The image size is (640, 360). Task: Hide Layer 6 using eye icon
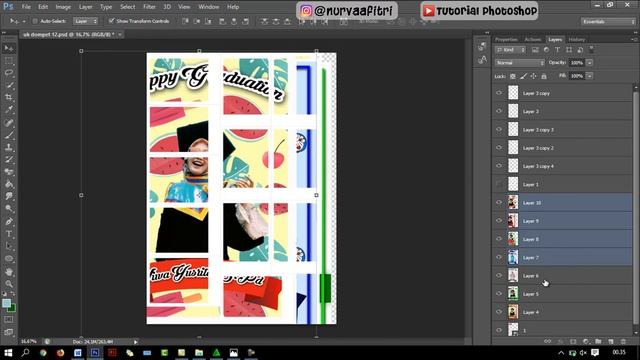coord(499,276)
